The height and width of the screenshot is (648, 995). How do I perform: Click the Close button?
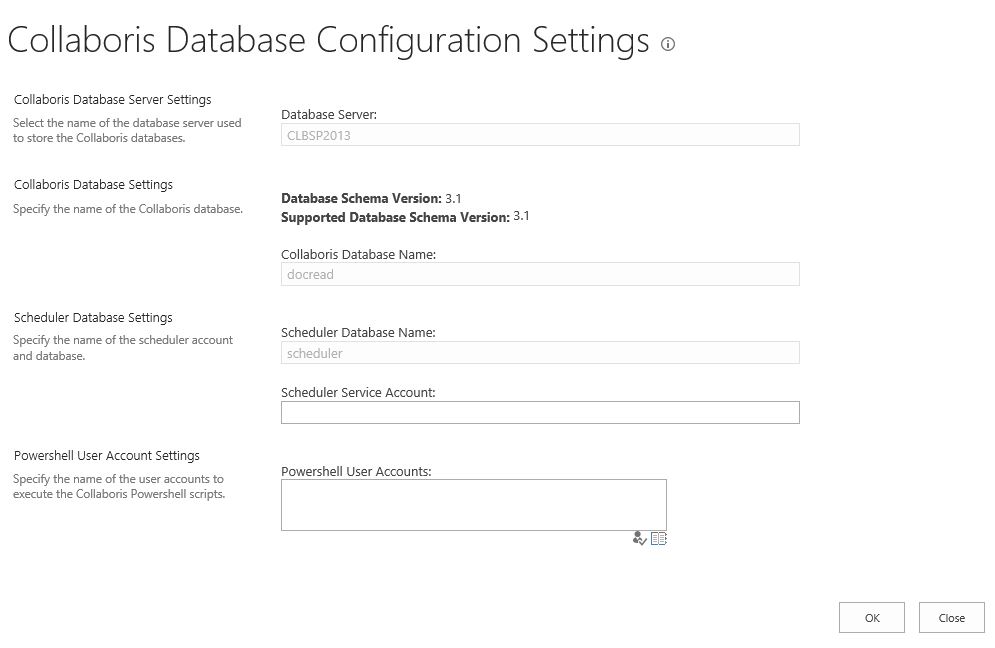pyautogui.click(x=950, y=617)
